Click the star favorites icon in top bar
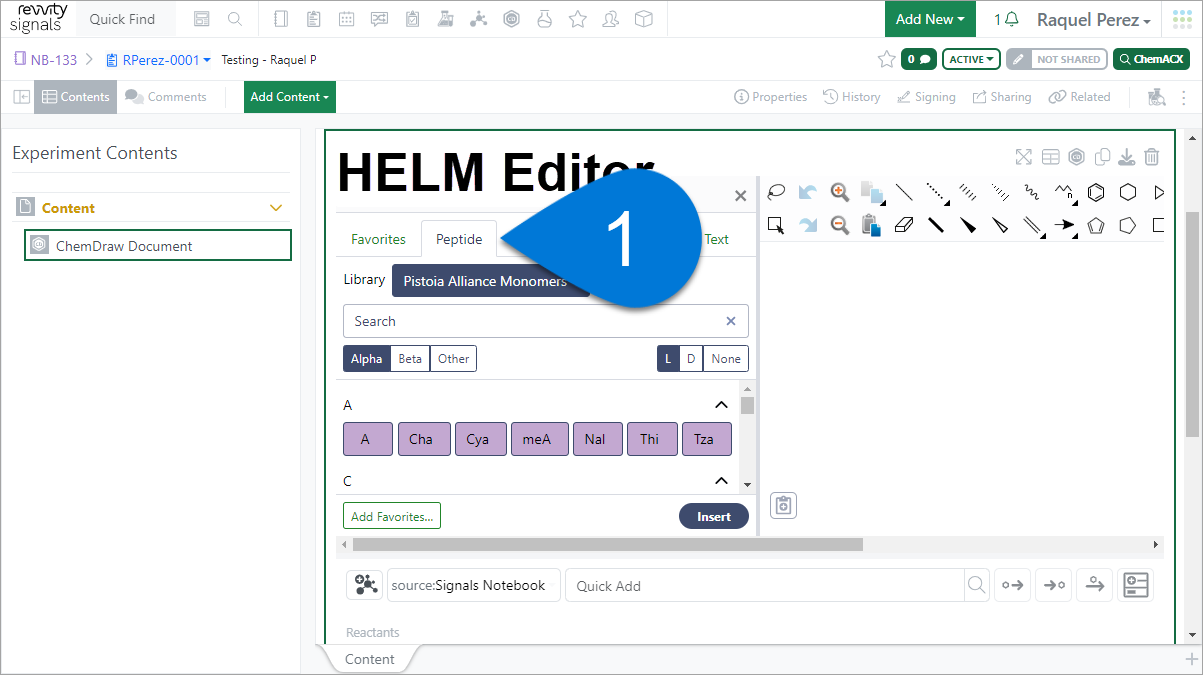 [x=577, y=19]
